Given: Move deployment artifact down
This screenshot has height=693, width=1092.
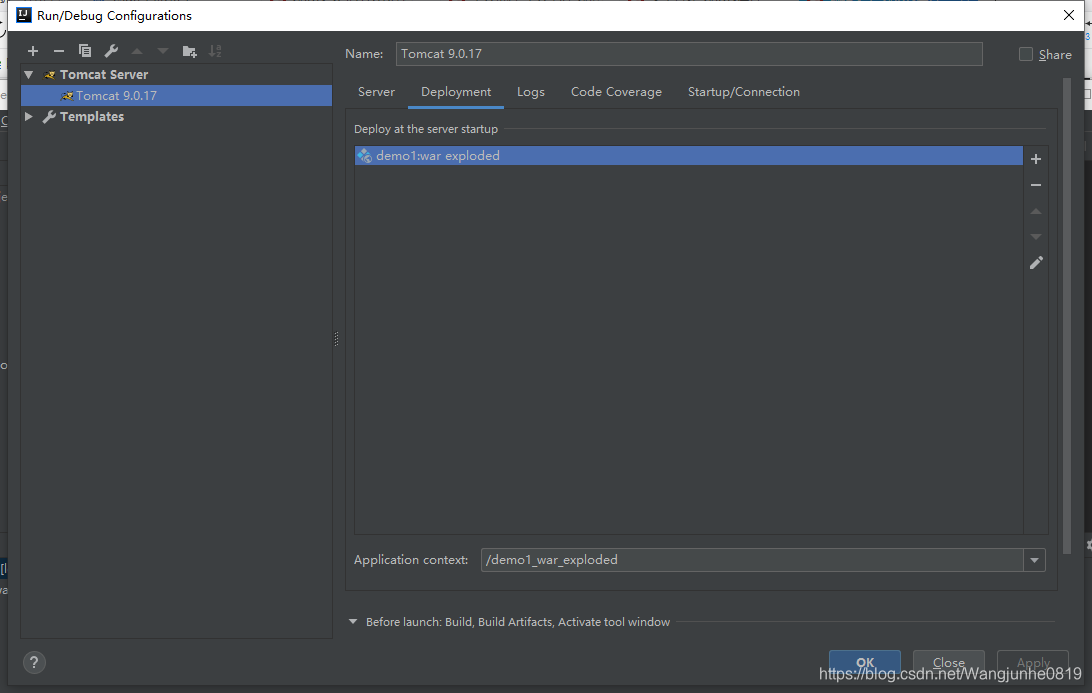Looking at the screenshot, I should 1036,237.
